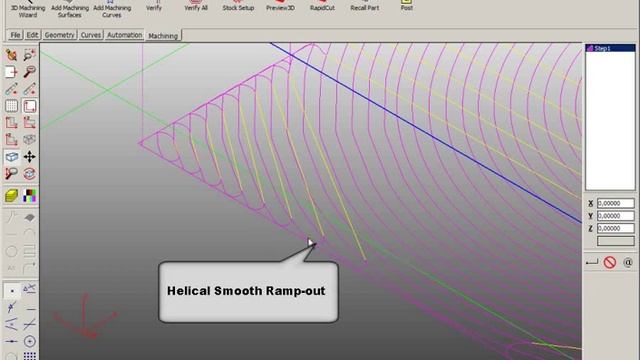Click the red cancel circle icon
640x360 pixels.
tap(610, 262)
